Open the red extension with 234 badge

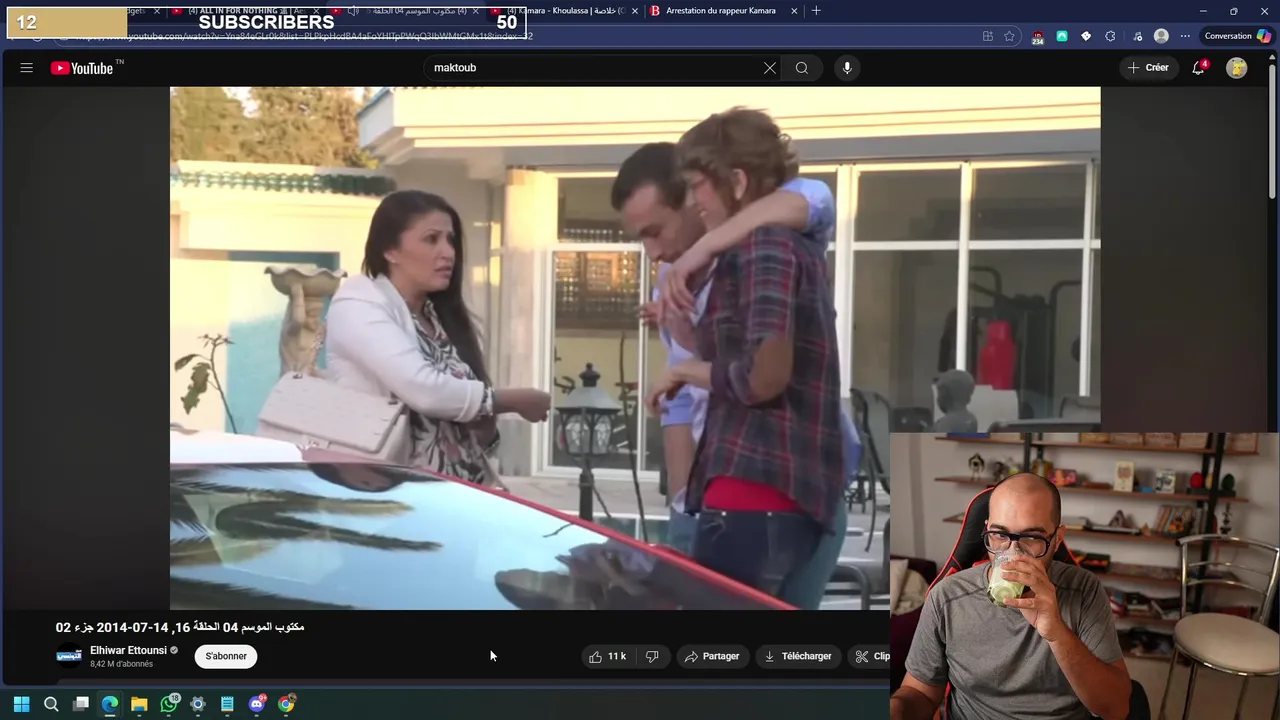1037,37
